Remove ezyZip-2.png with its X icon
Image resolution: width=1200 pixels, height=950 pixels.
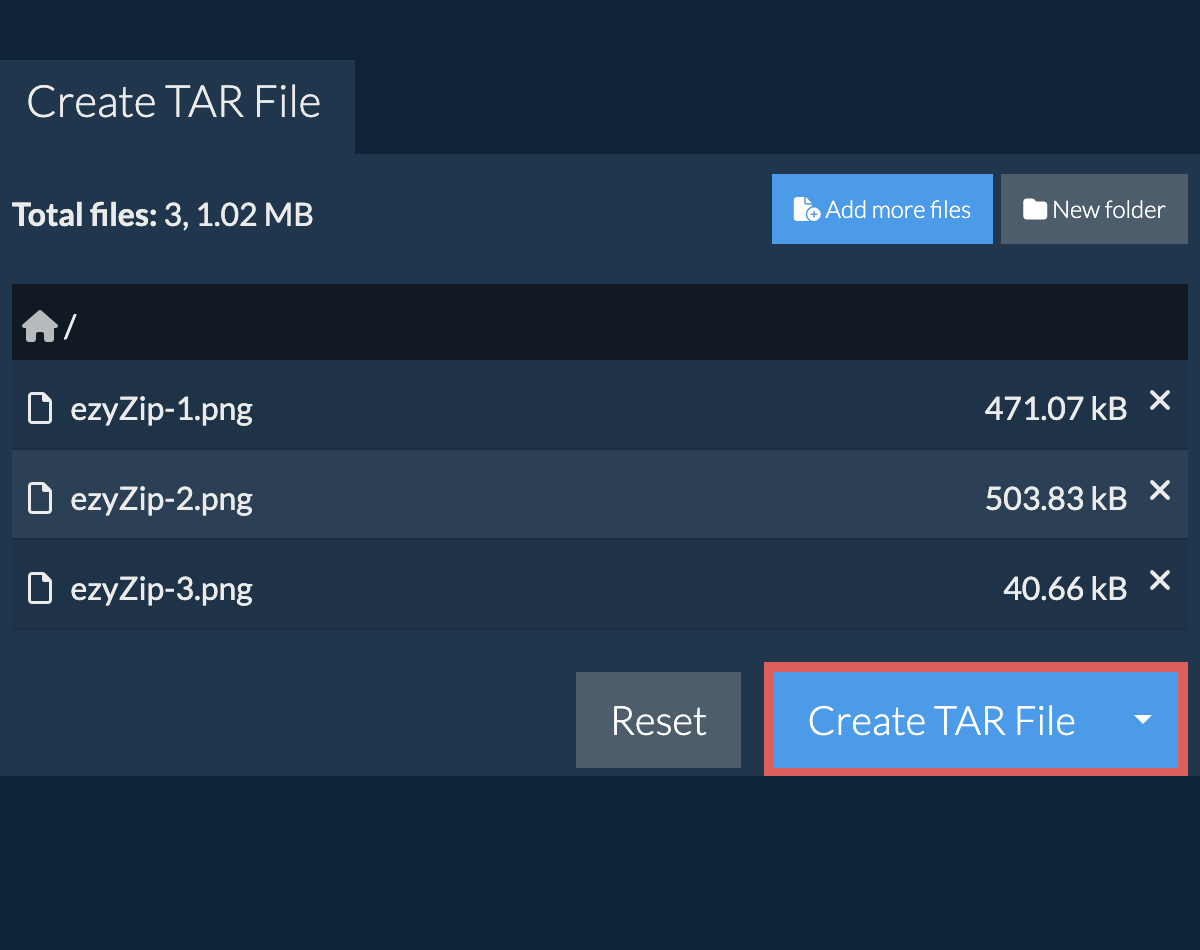tap(1159, 490)
